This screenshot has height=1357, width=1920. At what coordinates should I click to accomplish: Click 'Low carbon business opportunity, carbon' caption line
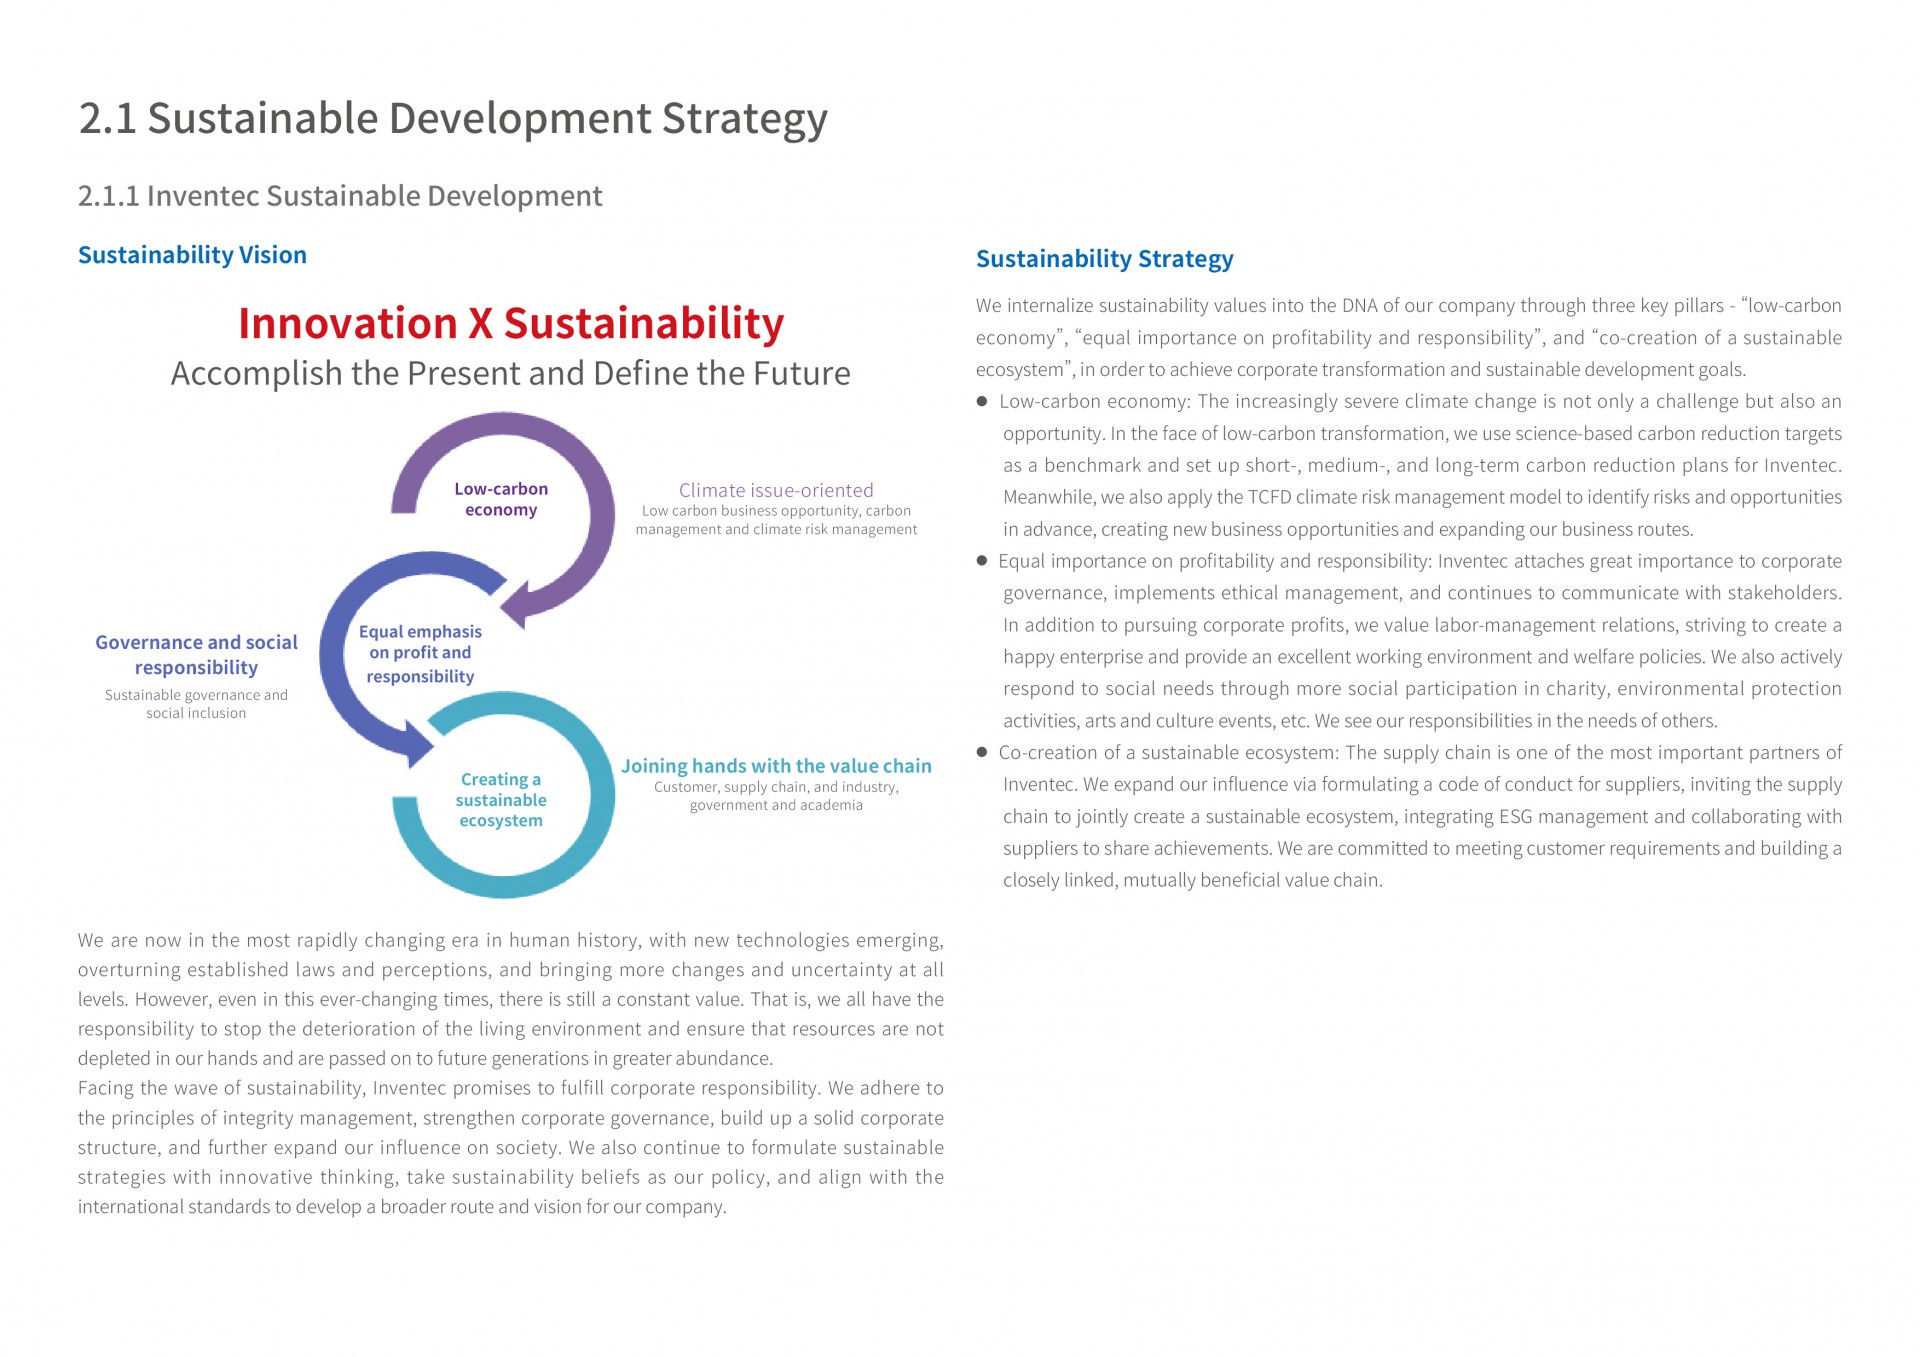[776, 511]
